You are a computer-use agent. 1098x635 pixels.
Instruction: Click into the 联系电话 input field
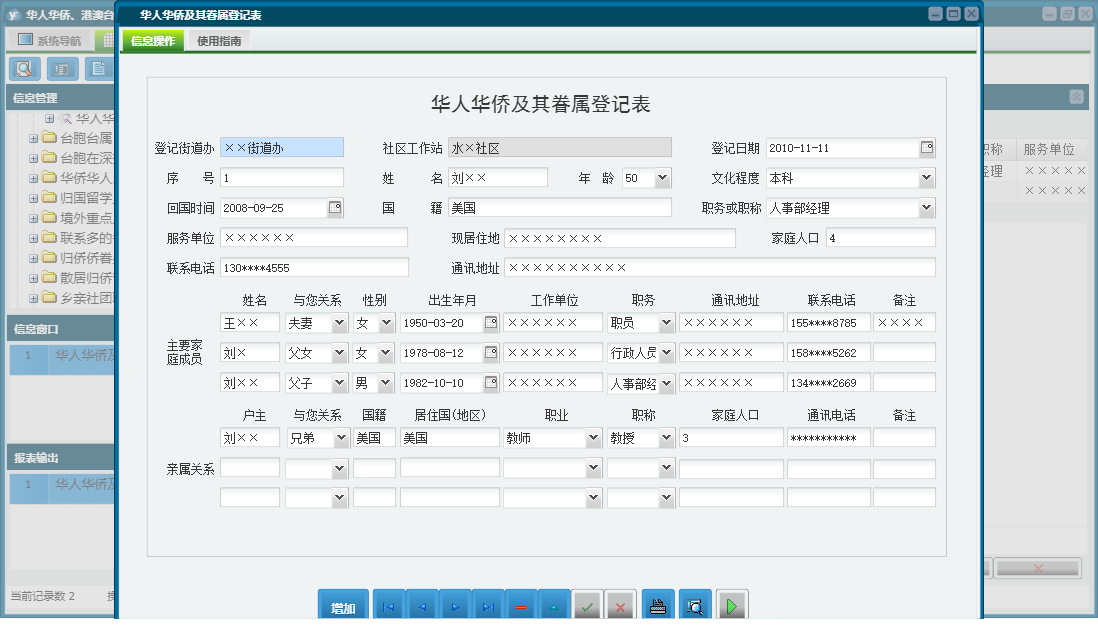tap(314, 267)
